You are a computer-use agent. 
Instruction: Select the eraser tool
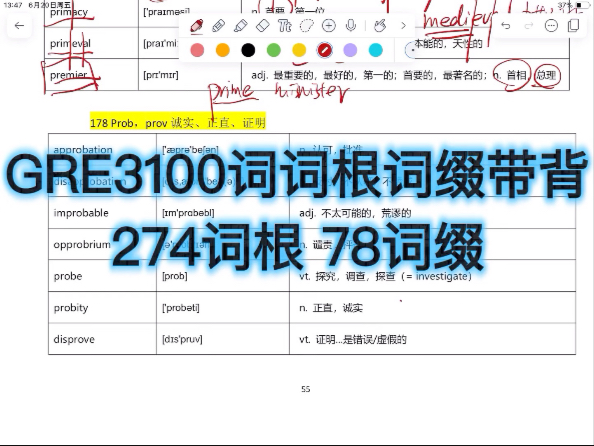pos(263,26)
